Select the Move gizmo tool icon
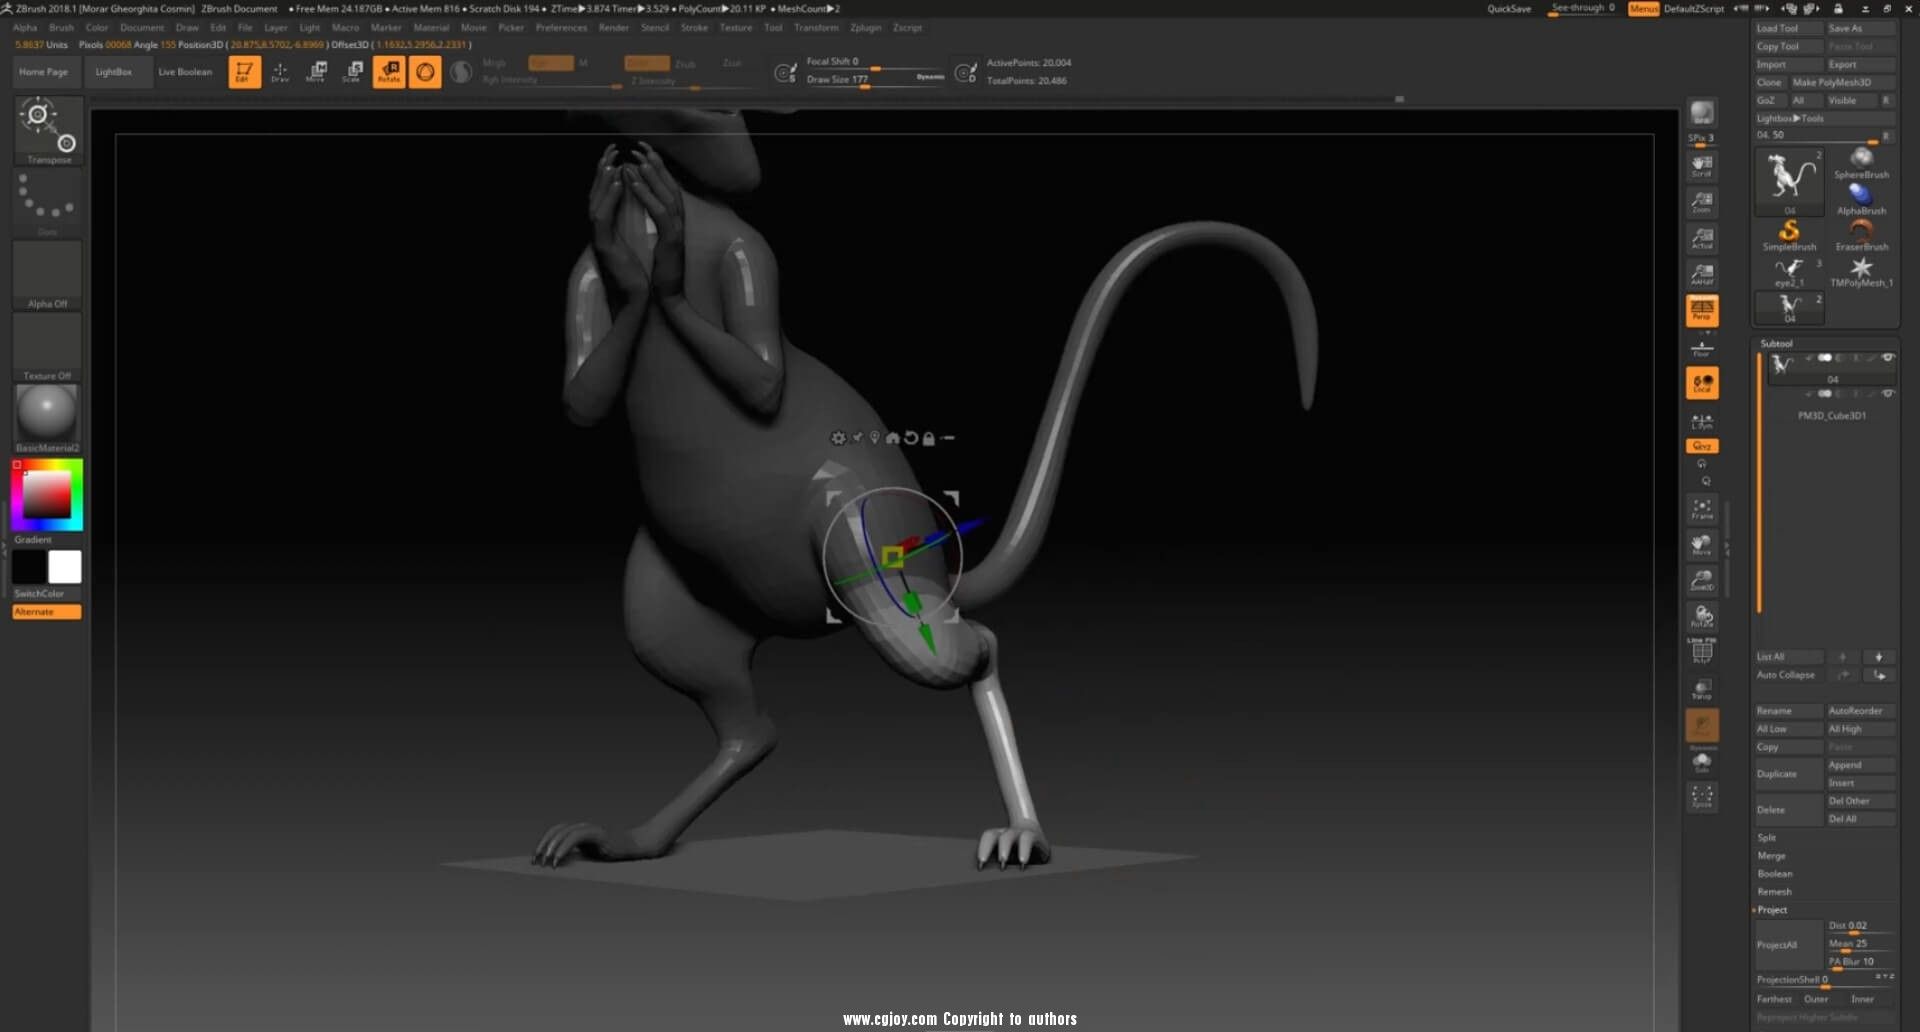Viewport: 1920px width, 1032px height. pyautogui.click(x=316, y=72)
